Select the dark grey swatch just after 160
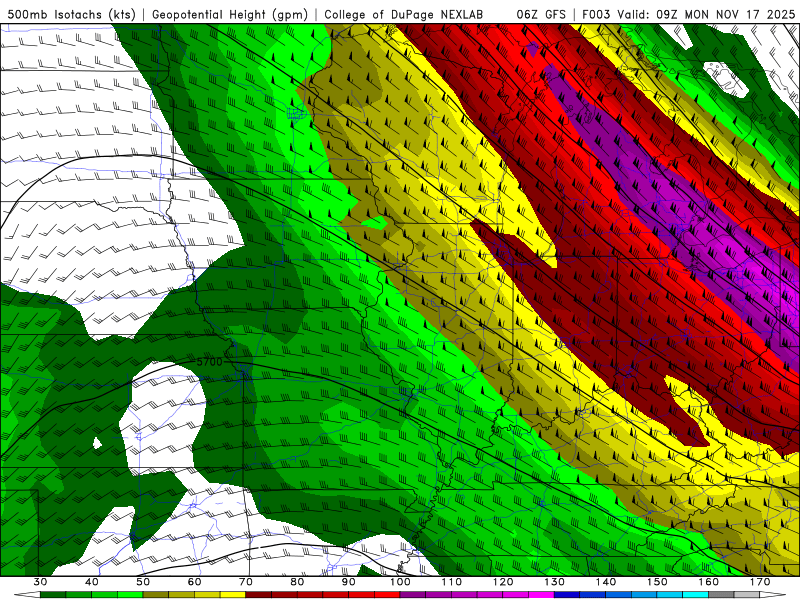Screen dimensions: 800x600 (721, 594)
